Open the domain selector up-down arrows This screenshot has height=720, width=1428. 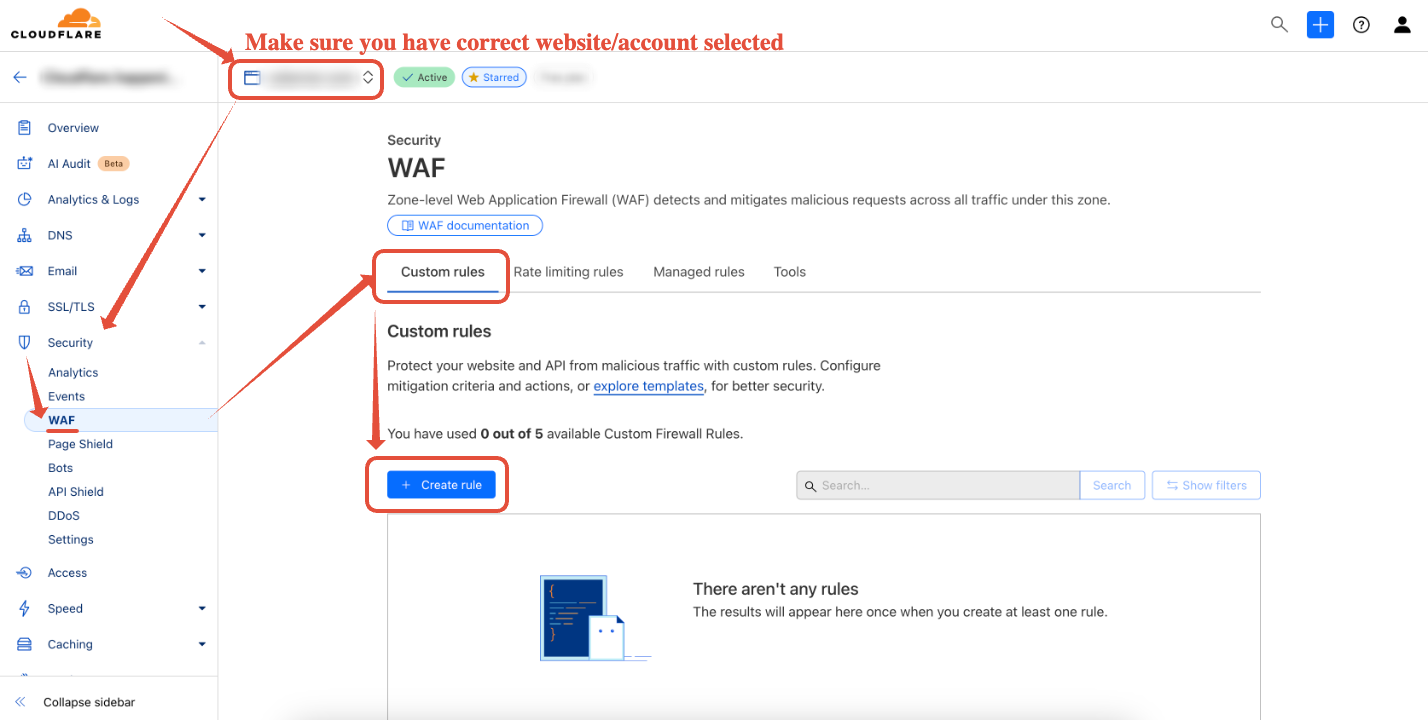(x=368, y=77)
